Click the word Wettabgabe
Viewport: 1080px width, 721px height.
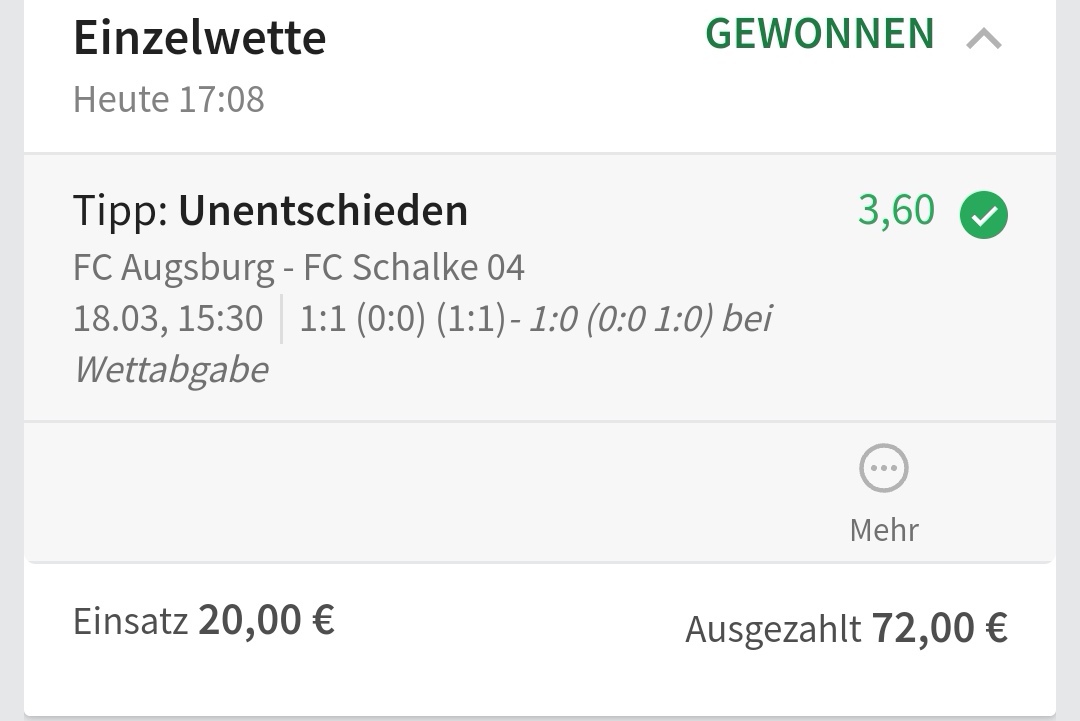171,370
